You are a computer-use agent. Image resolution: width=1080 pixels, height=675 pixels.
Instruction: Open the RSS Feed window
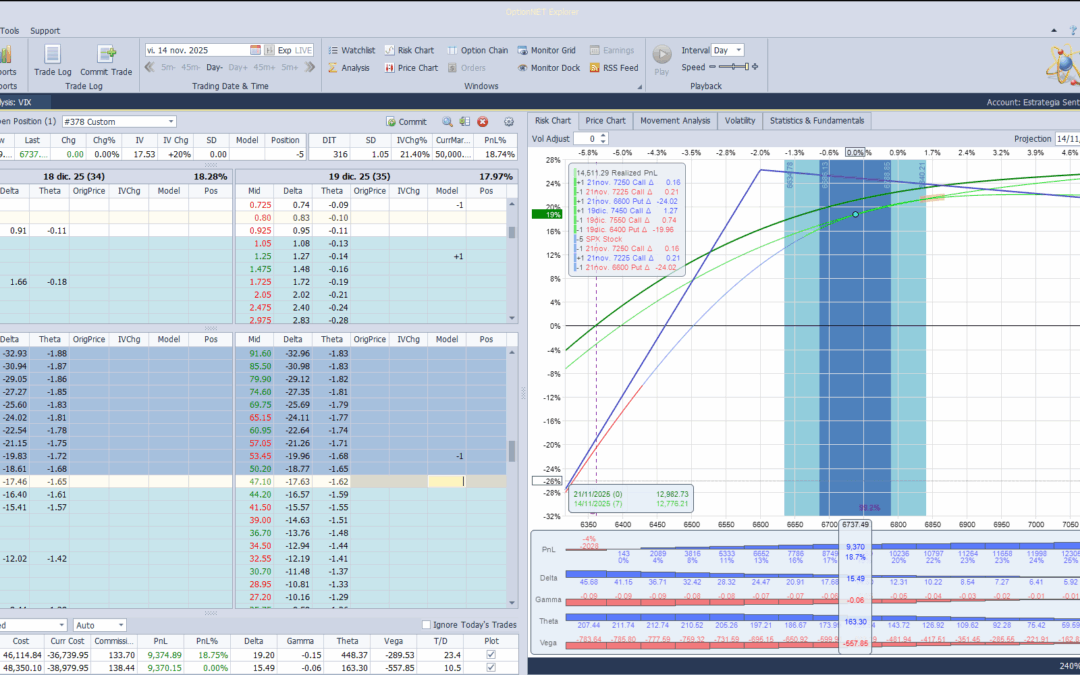(614, 68)
